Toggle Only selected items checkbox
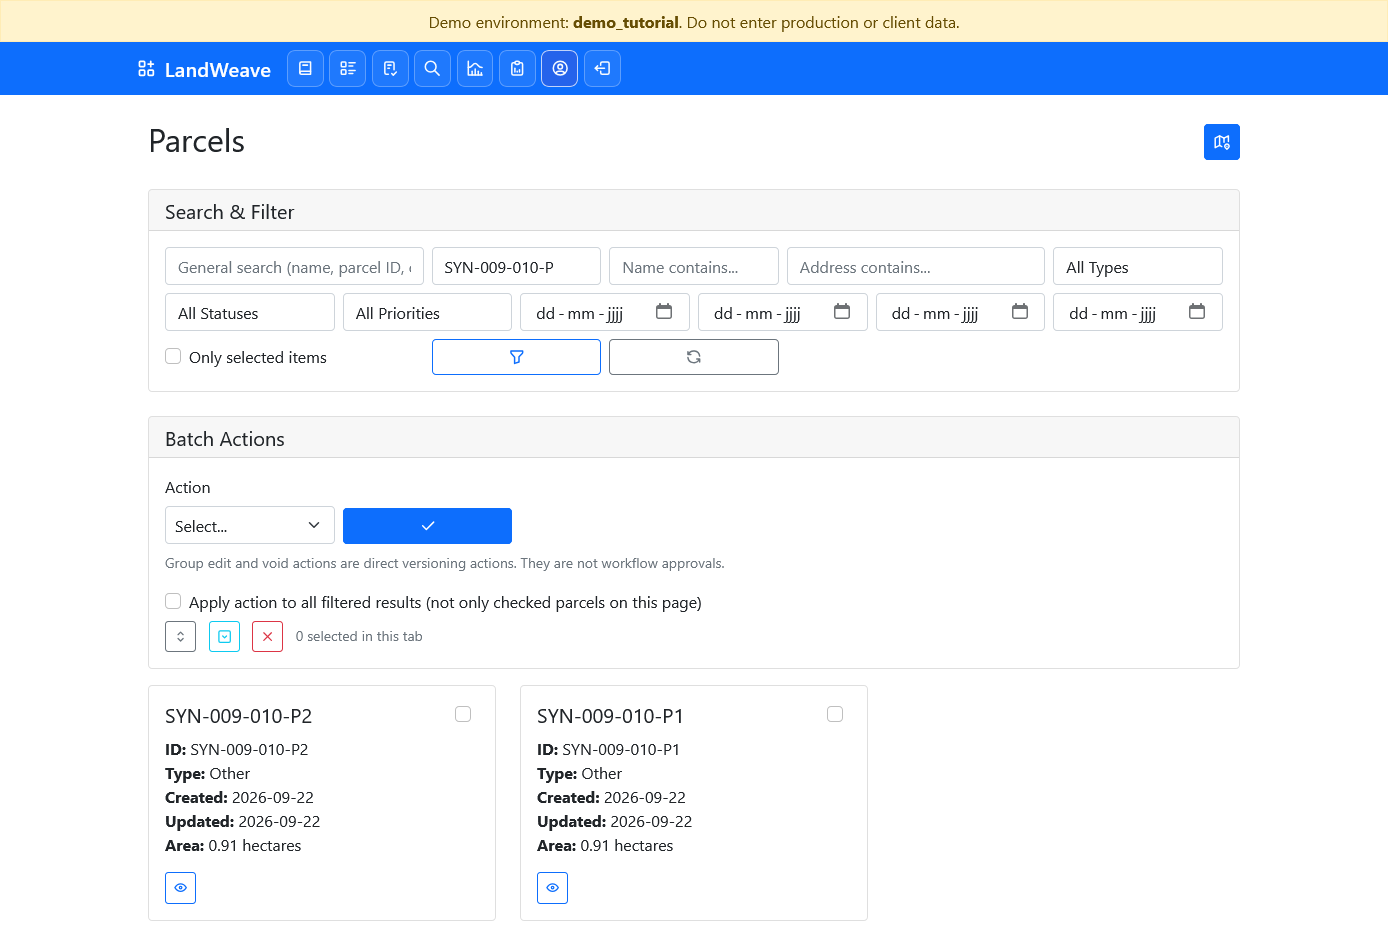 (173, 356)
